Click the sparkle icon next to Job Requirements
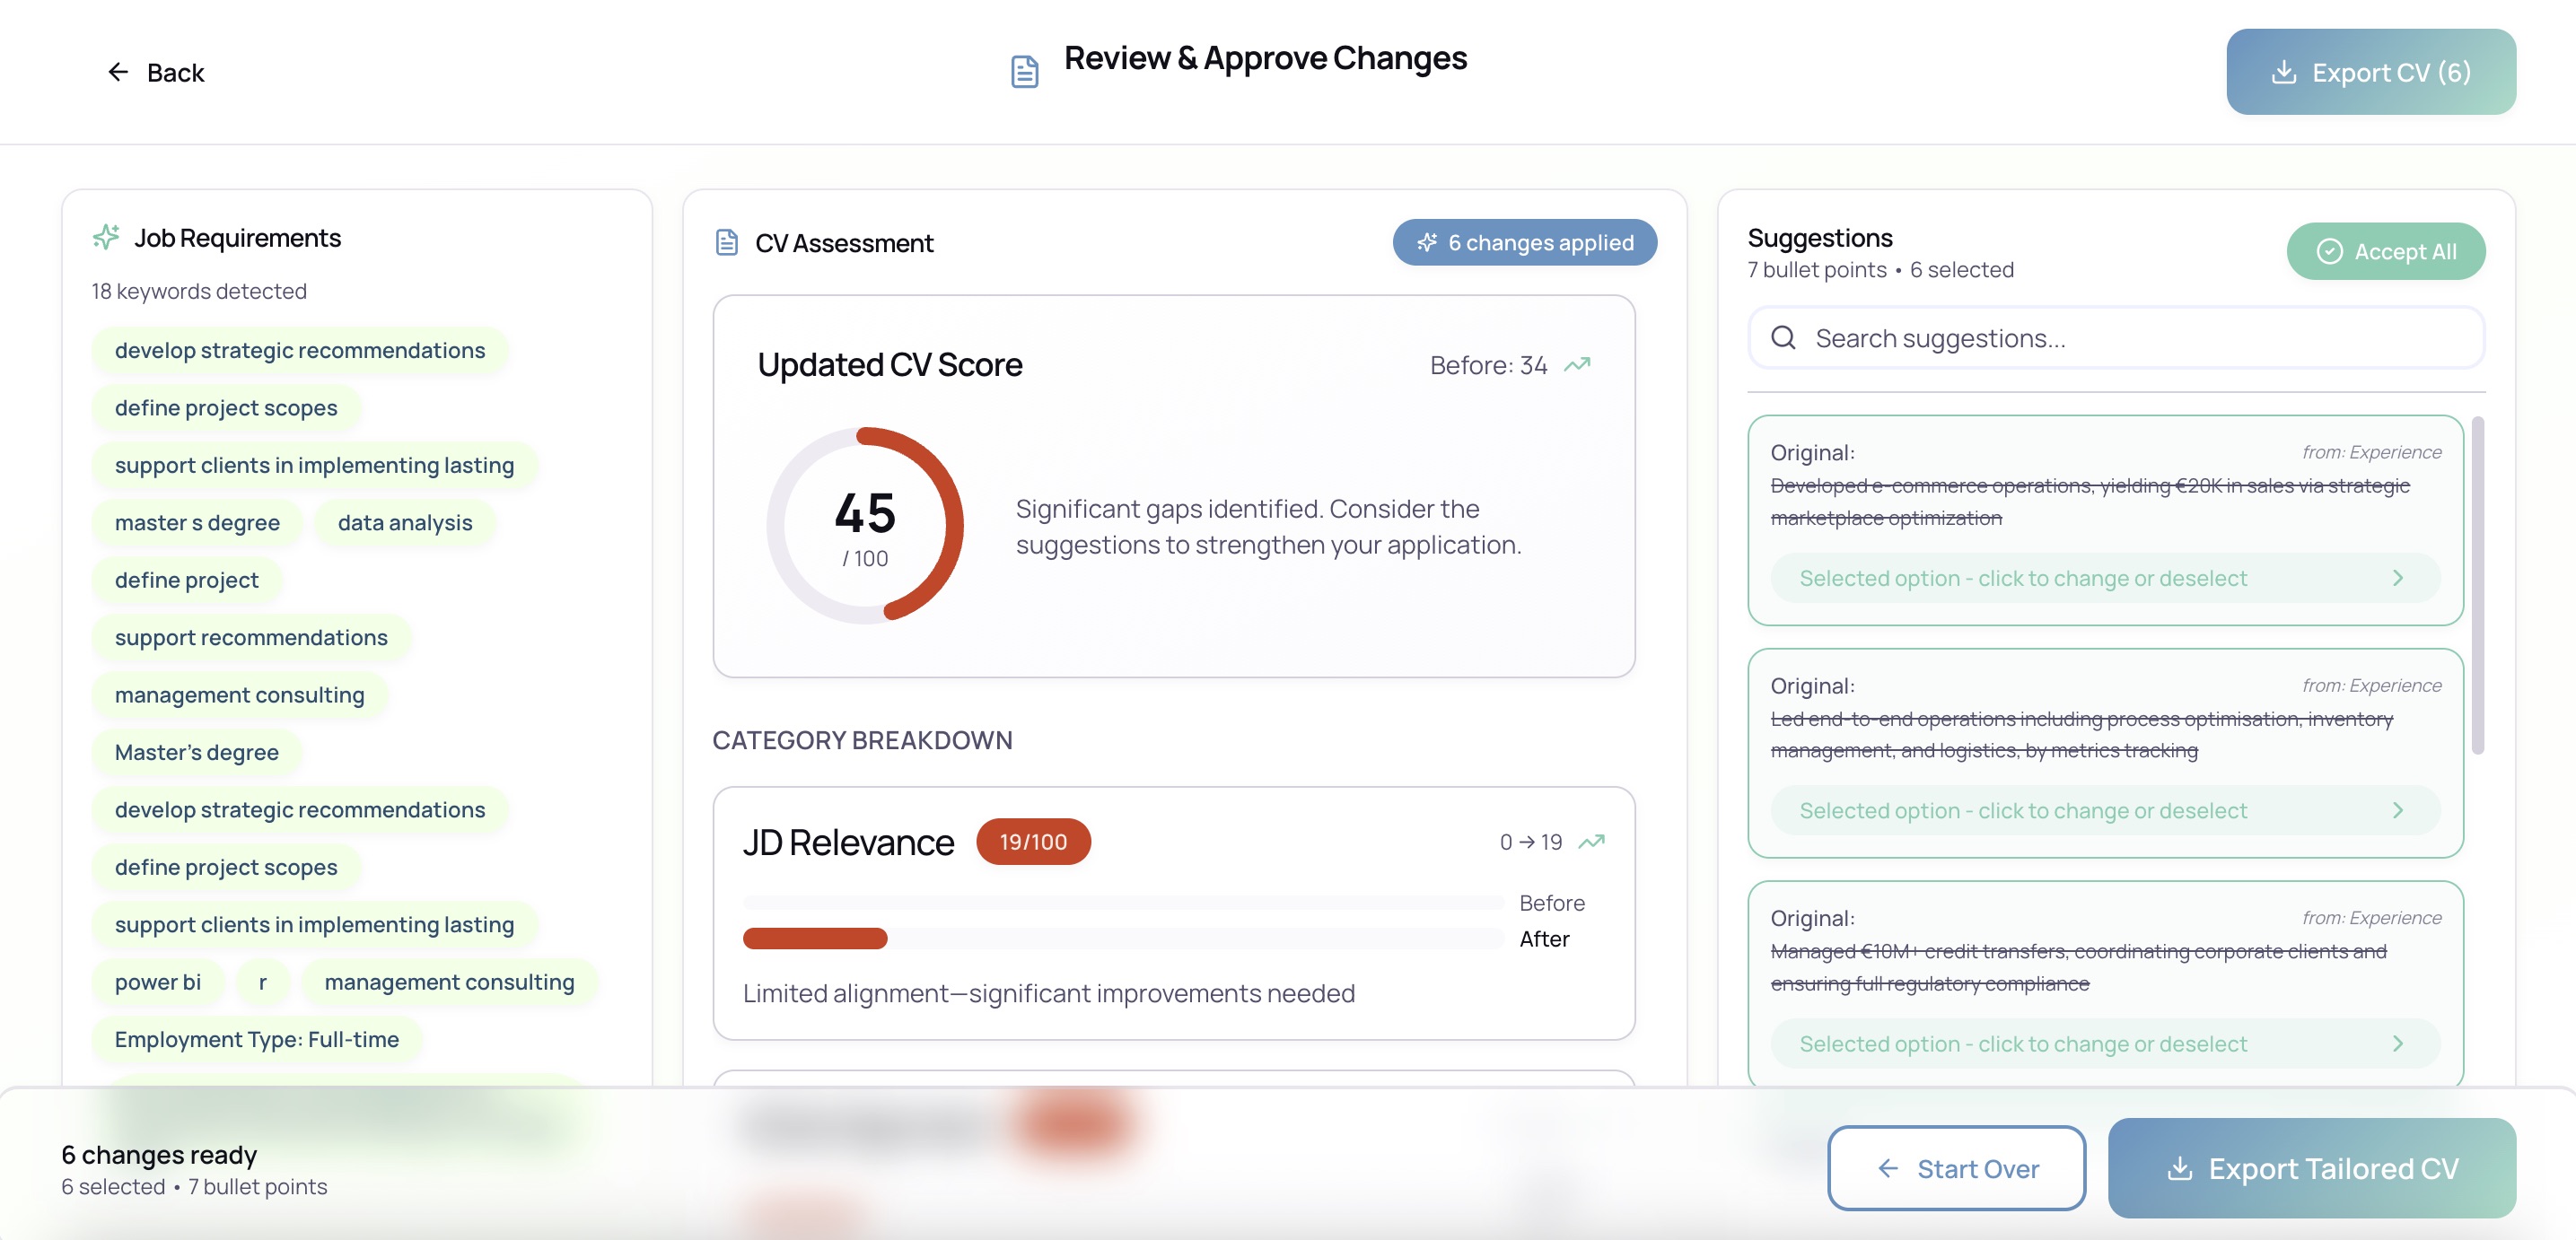2576x1240 pixels. 106,237
